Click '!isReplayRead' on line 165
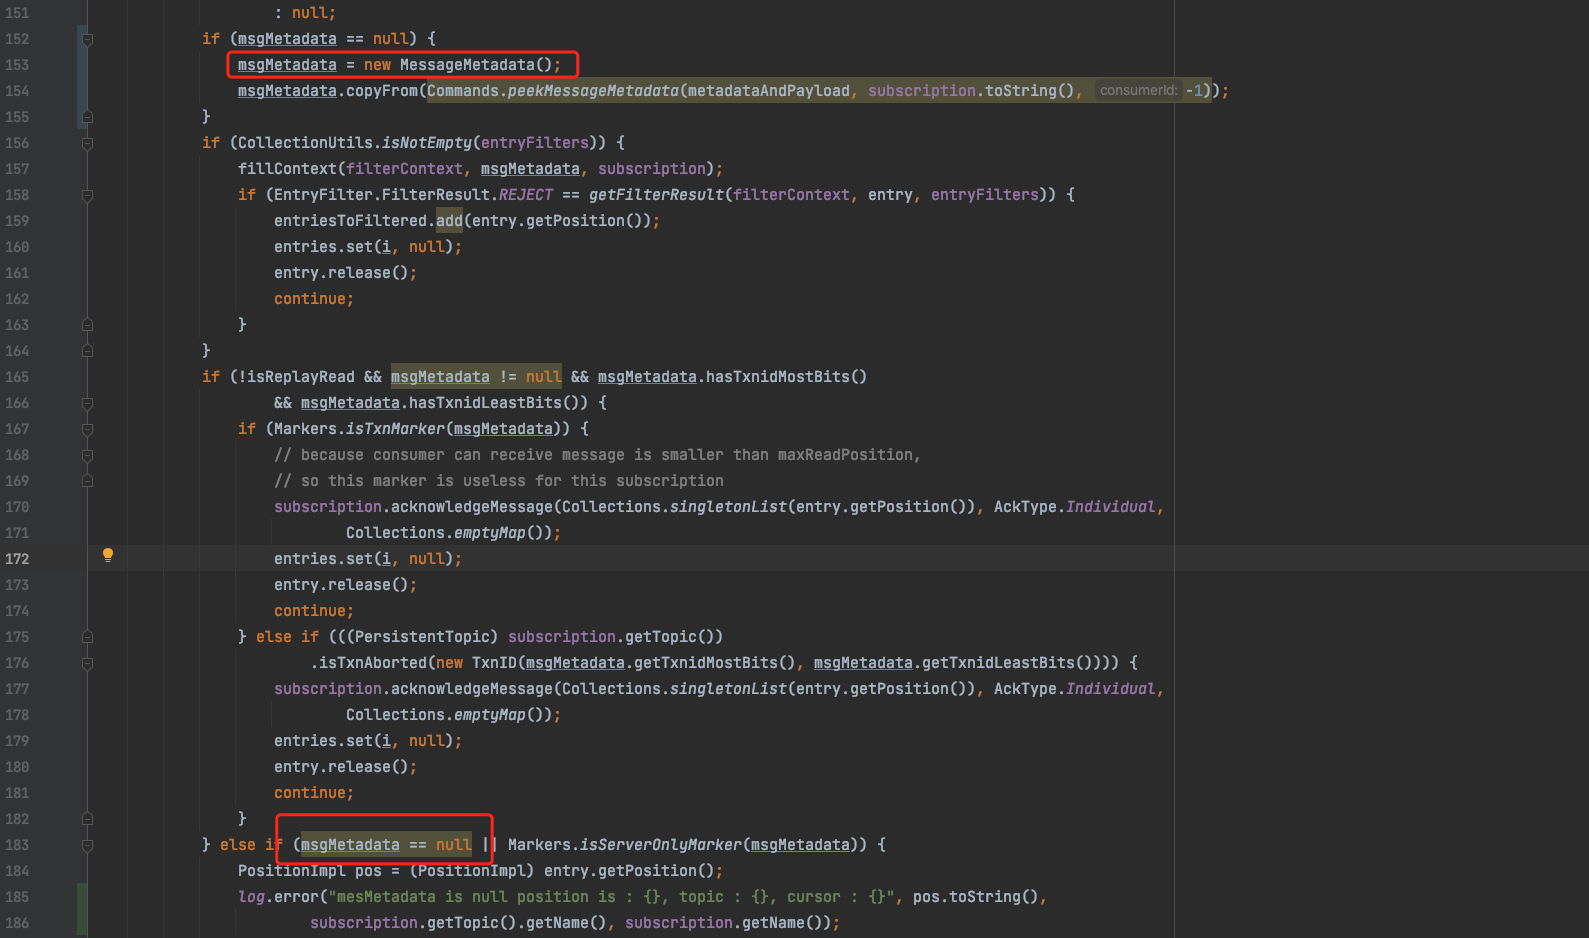This screenshot has height=938, width=1589. click(x=296, y=377)
